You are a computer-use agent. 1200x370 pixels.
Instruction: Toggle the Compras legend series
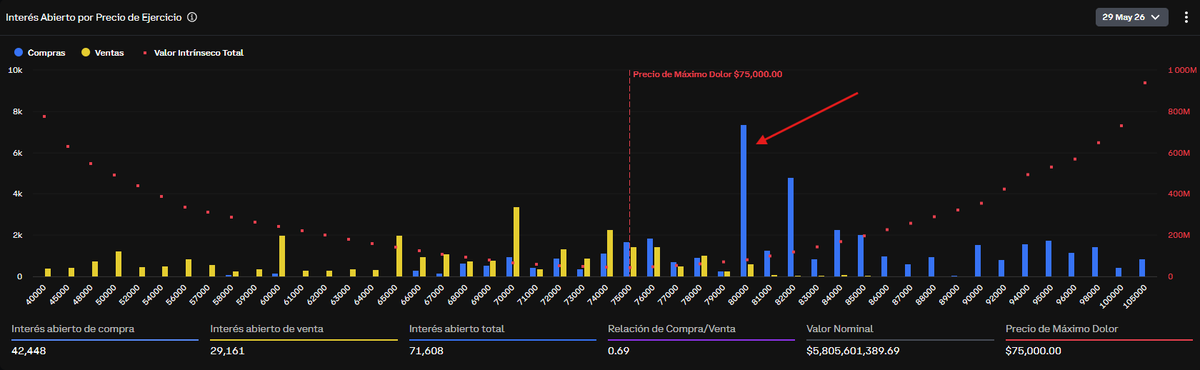point(39,52)
